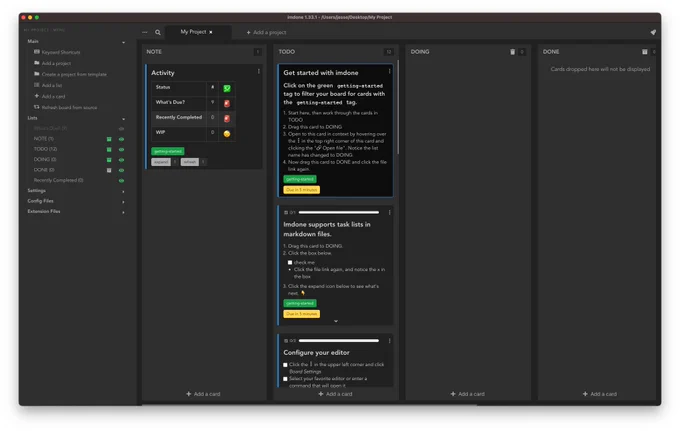This screenshot has width=680, height=431.
Task: Collapse sidebar with dash icon beside search
Action: [145, 33]
